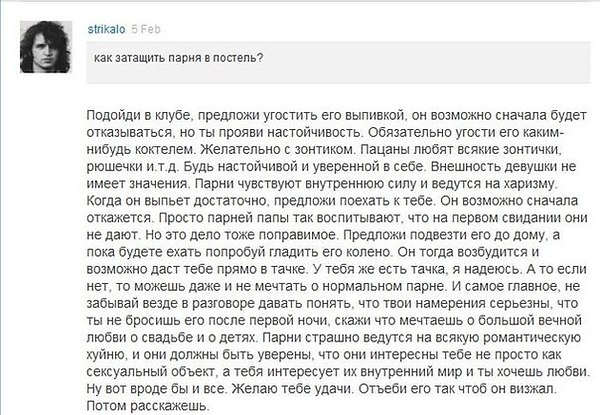The height and width of the screenshot is (415, 600).
Task: Click the phrase "Предложи подвезти его до дому"
Action: (x=443, y=235)
